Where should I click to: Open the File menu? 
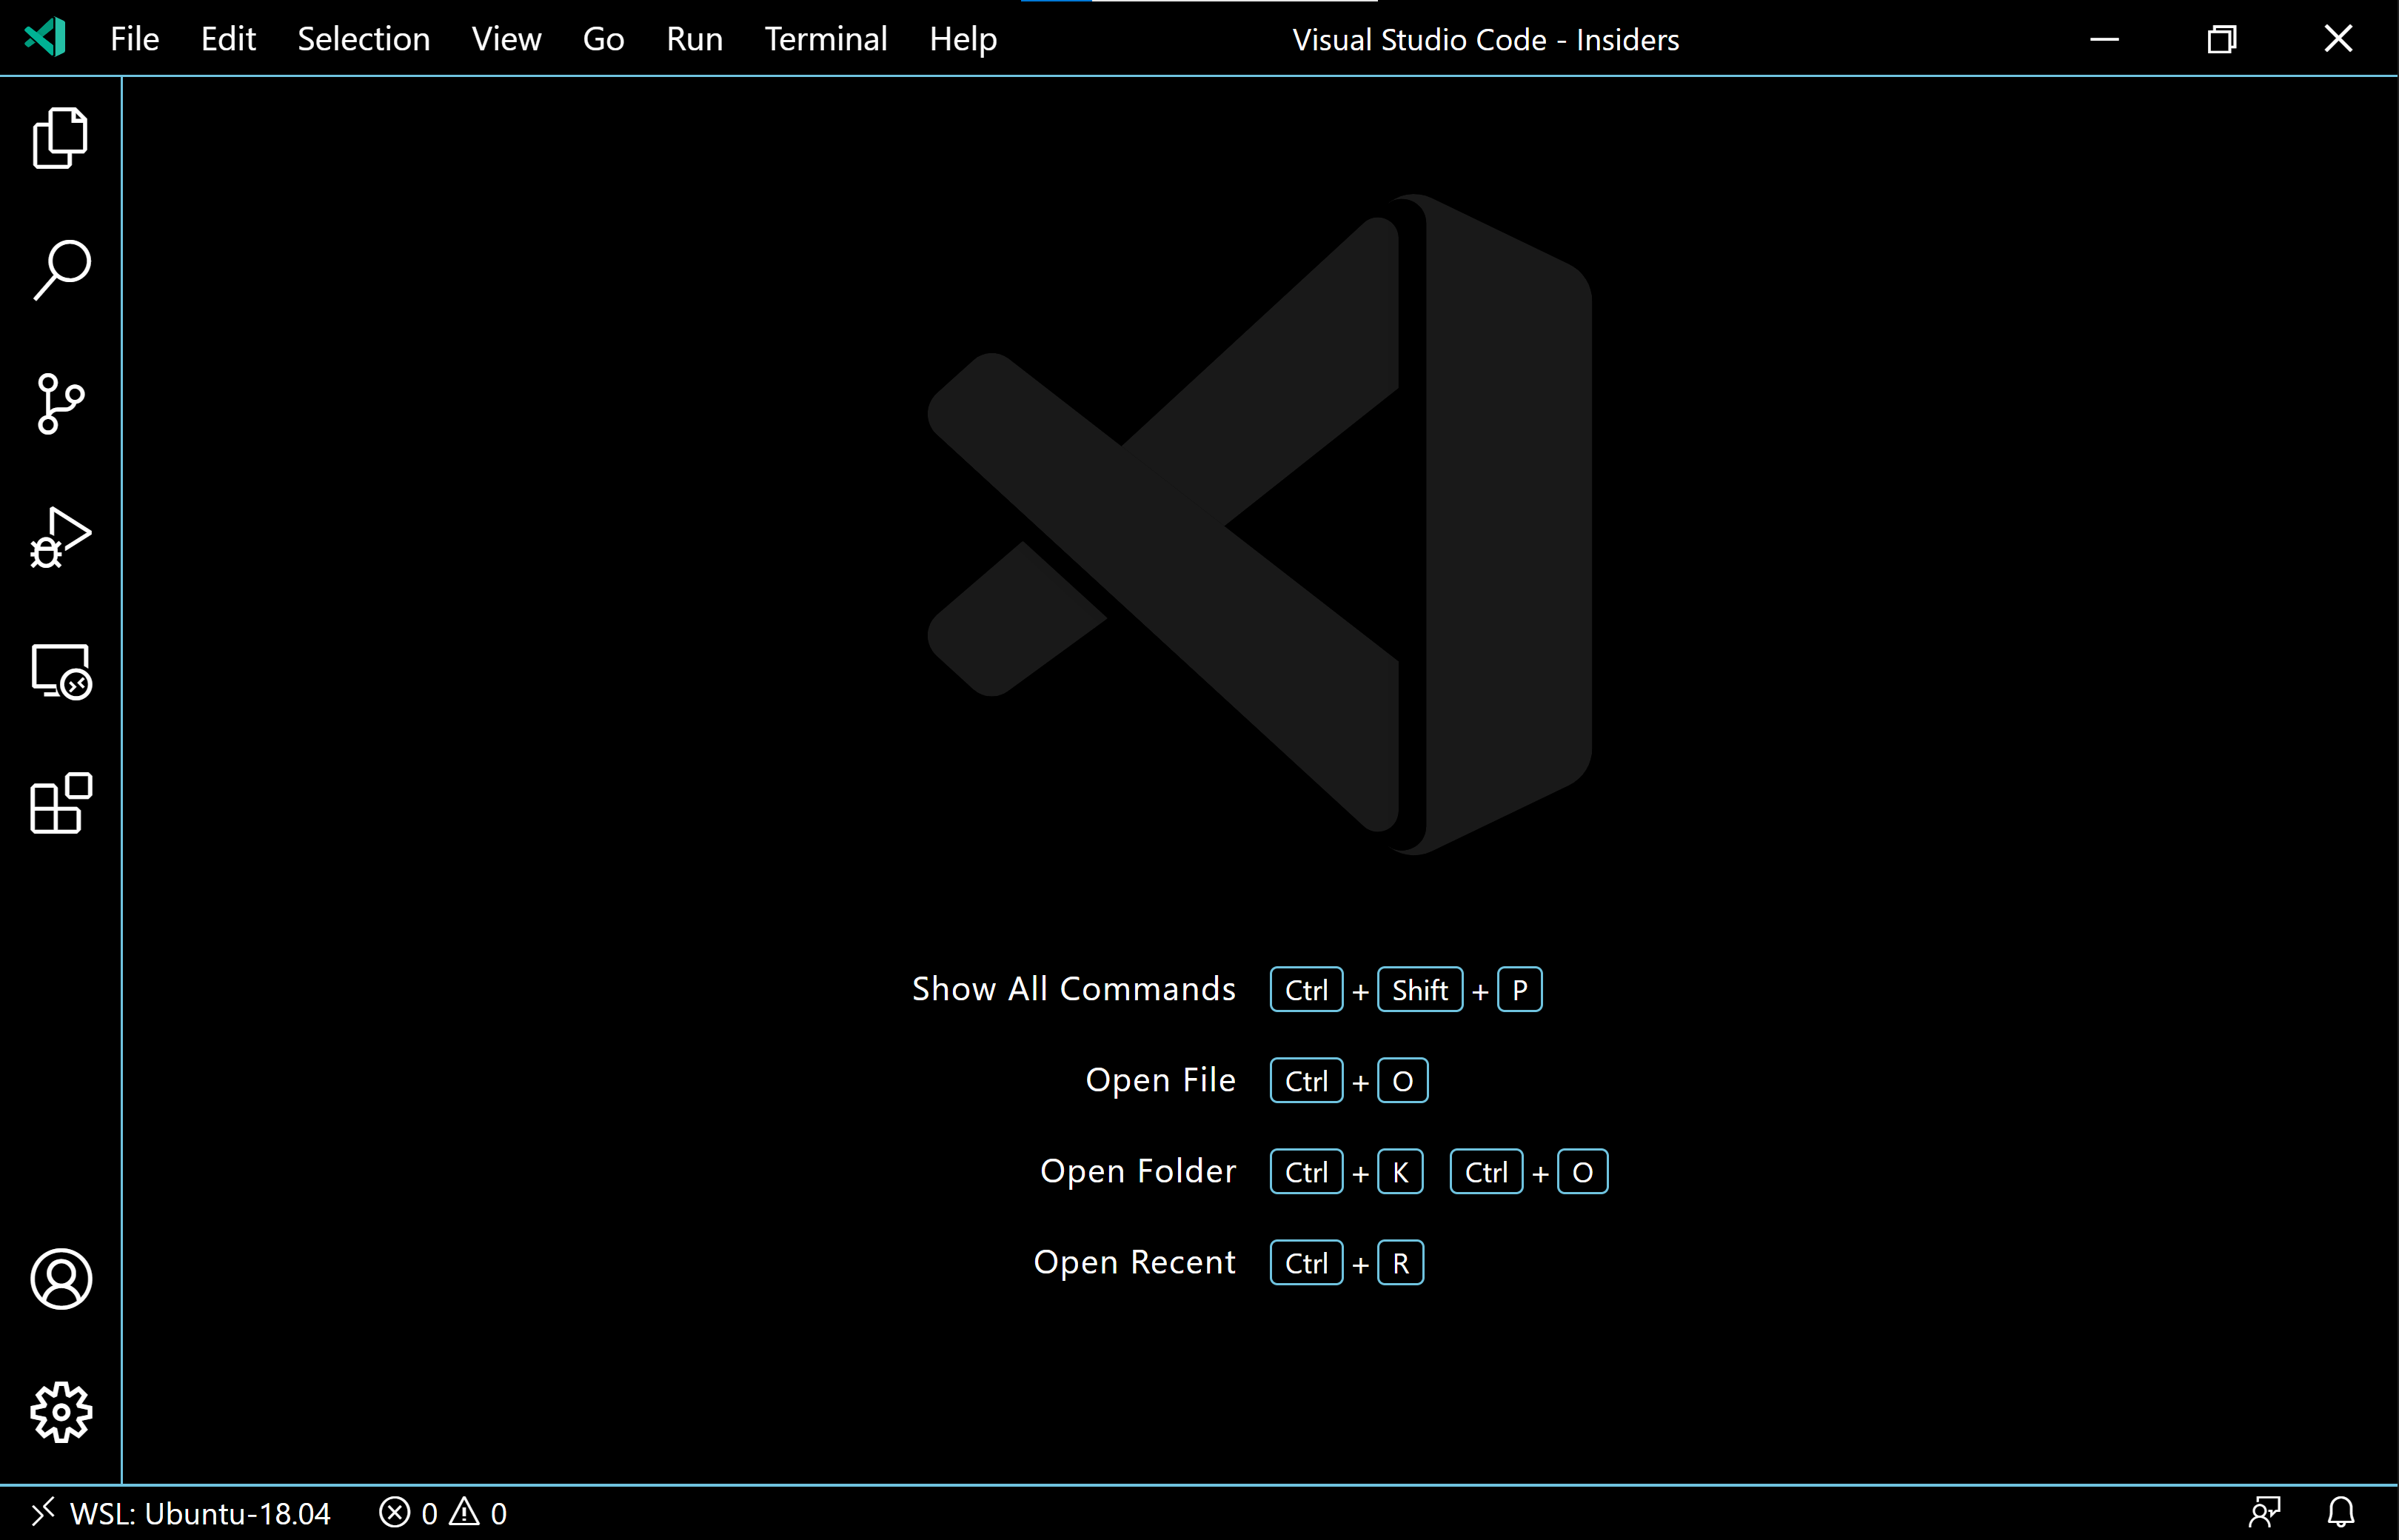(134, 39)
